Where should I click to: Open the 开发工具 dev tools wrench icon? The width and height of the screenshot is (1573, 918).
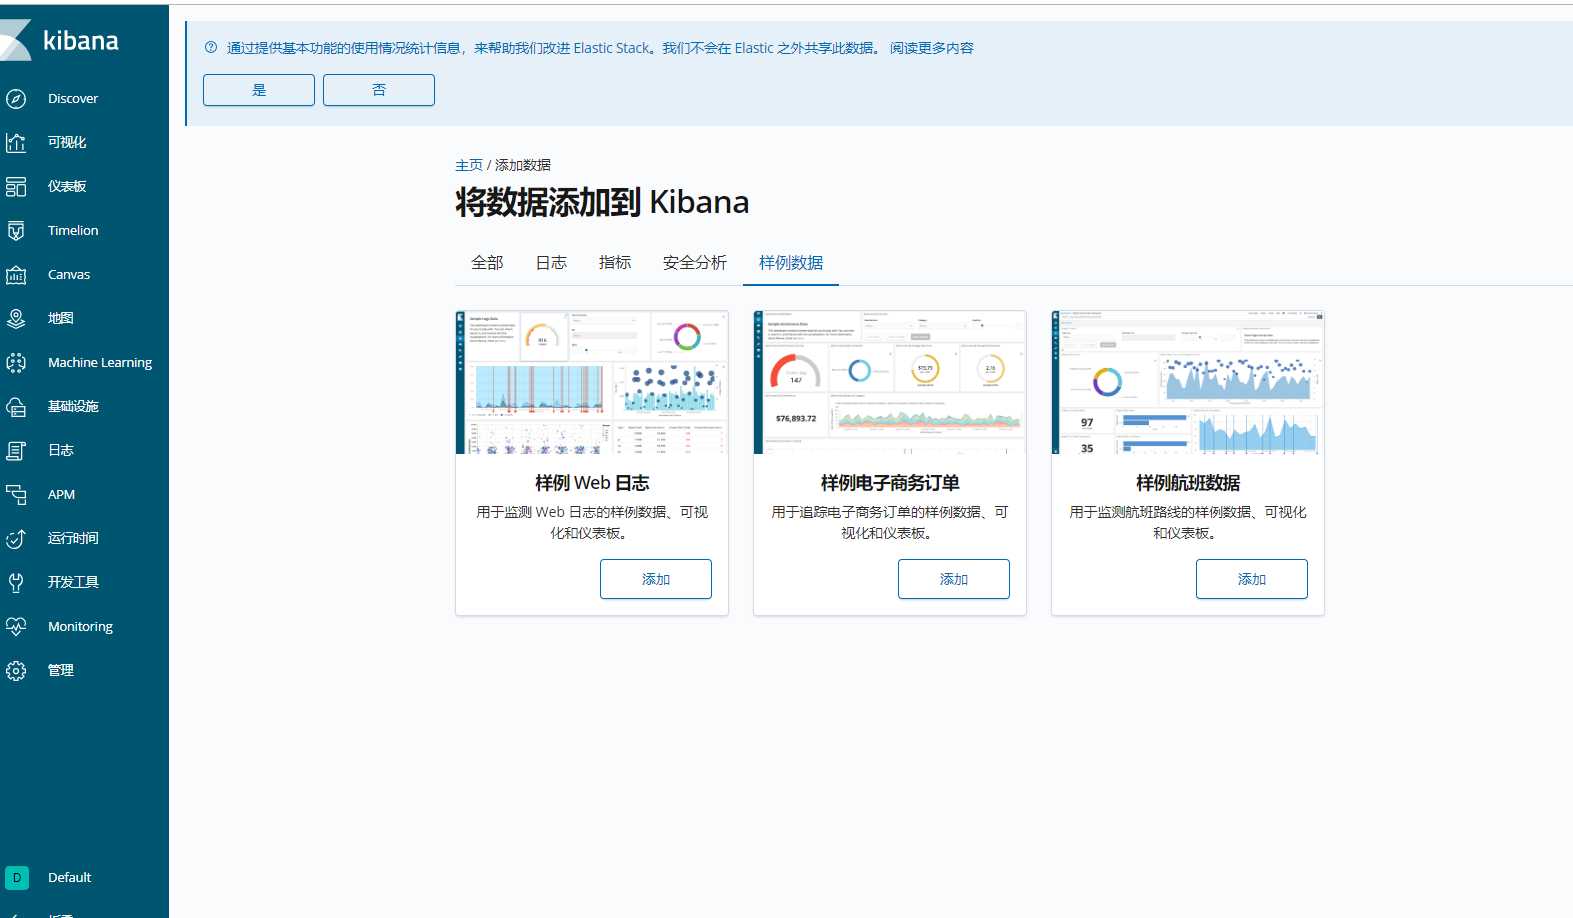click(x=16, y=582)
